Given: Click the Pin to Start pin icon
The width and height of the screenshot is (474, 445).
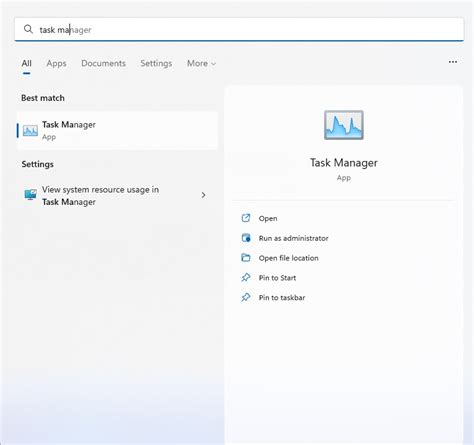Looking at the screenshot, I should coord(246,277).
